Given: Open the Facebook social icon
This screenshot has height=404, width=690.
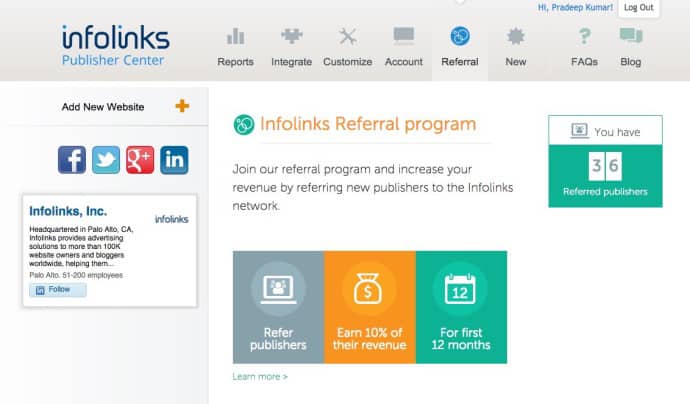Looking at the screenshot, I should click(x=72, y=160).
